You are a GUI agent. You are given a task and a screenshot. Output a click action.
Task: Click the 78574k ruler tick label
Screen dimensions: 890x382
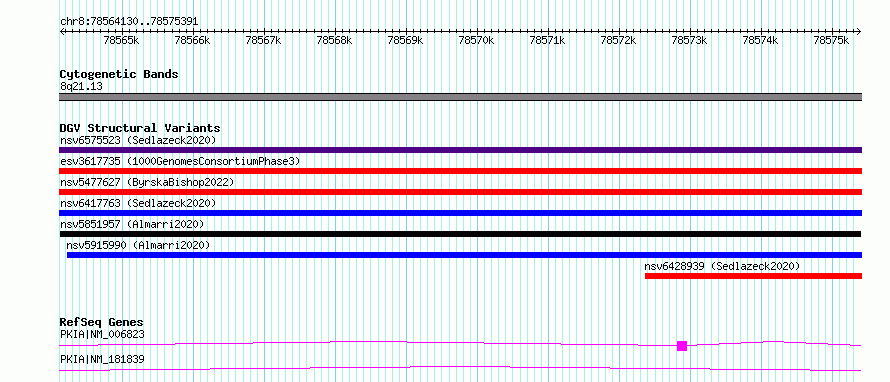[x=760, y=40]
